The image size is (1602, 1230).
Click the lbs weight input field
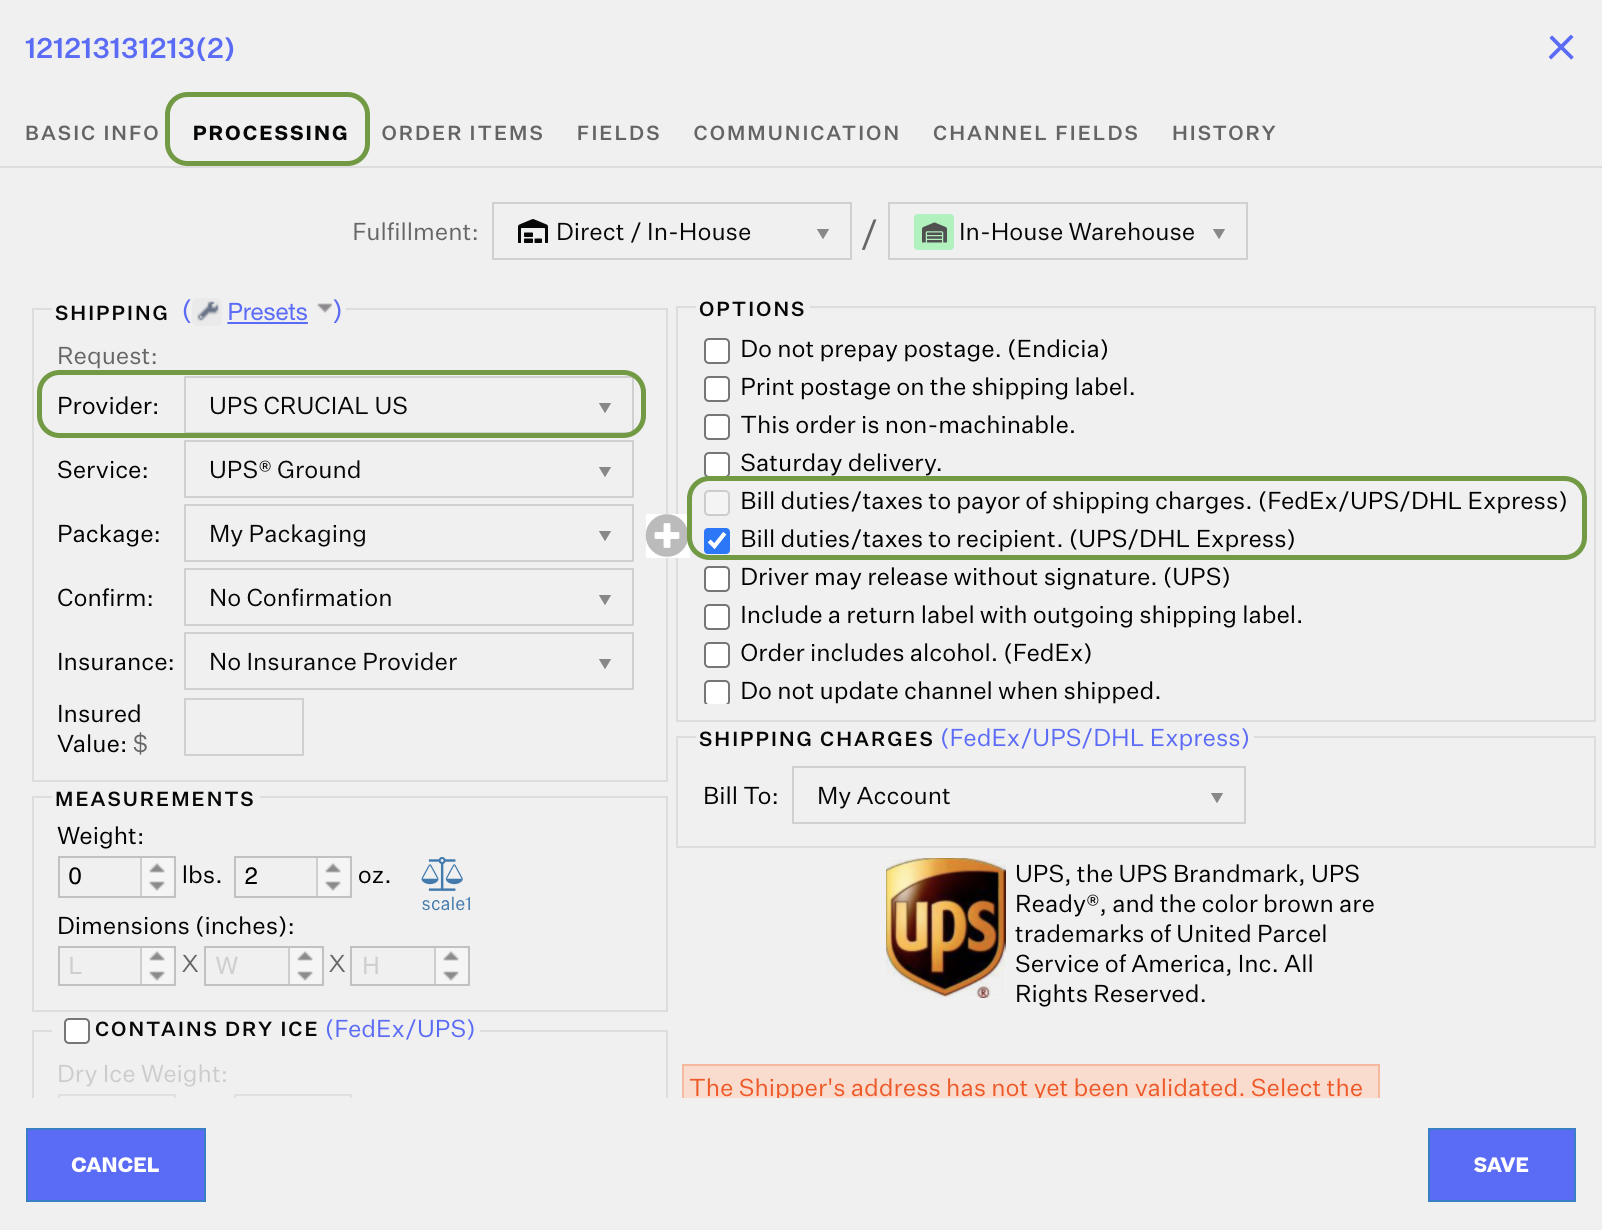[100, 877]
